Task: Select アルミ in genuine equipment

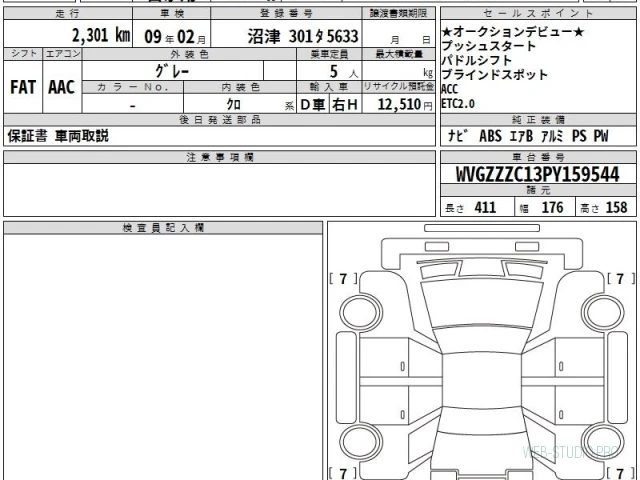Action: (x=552, y=136)
